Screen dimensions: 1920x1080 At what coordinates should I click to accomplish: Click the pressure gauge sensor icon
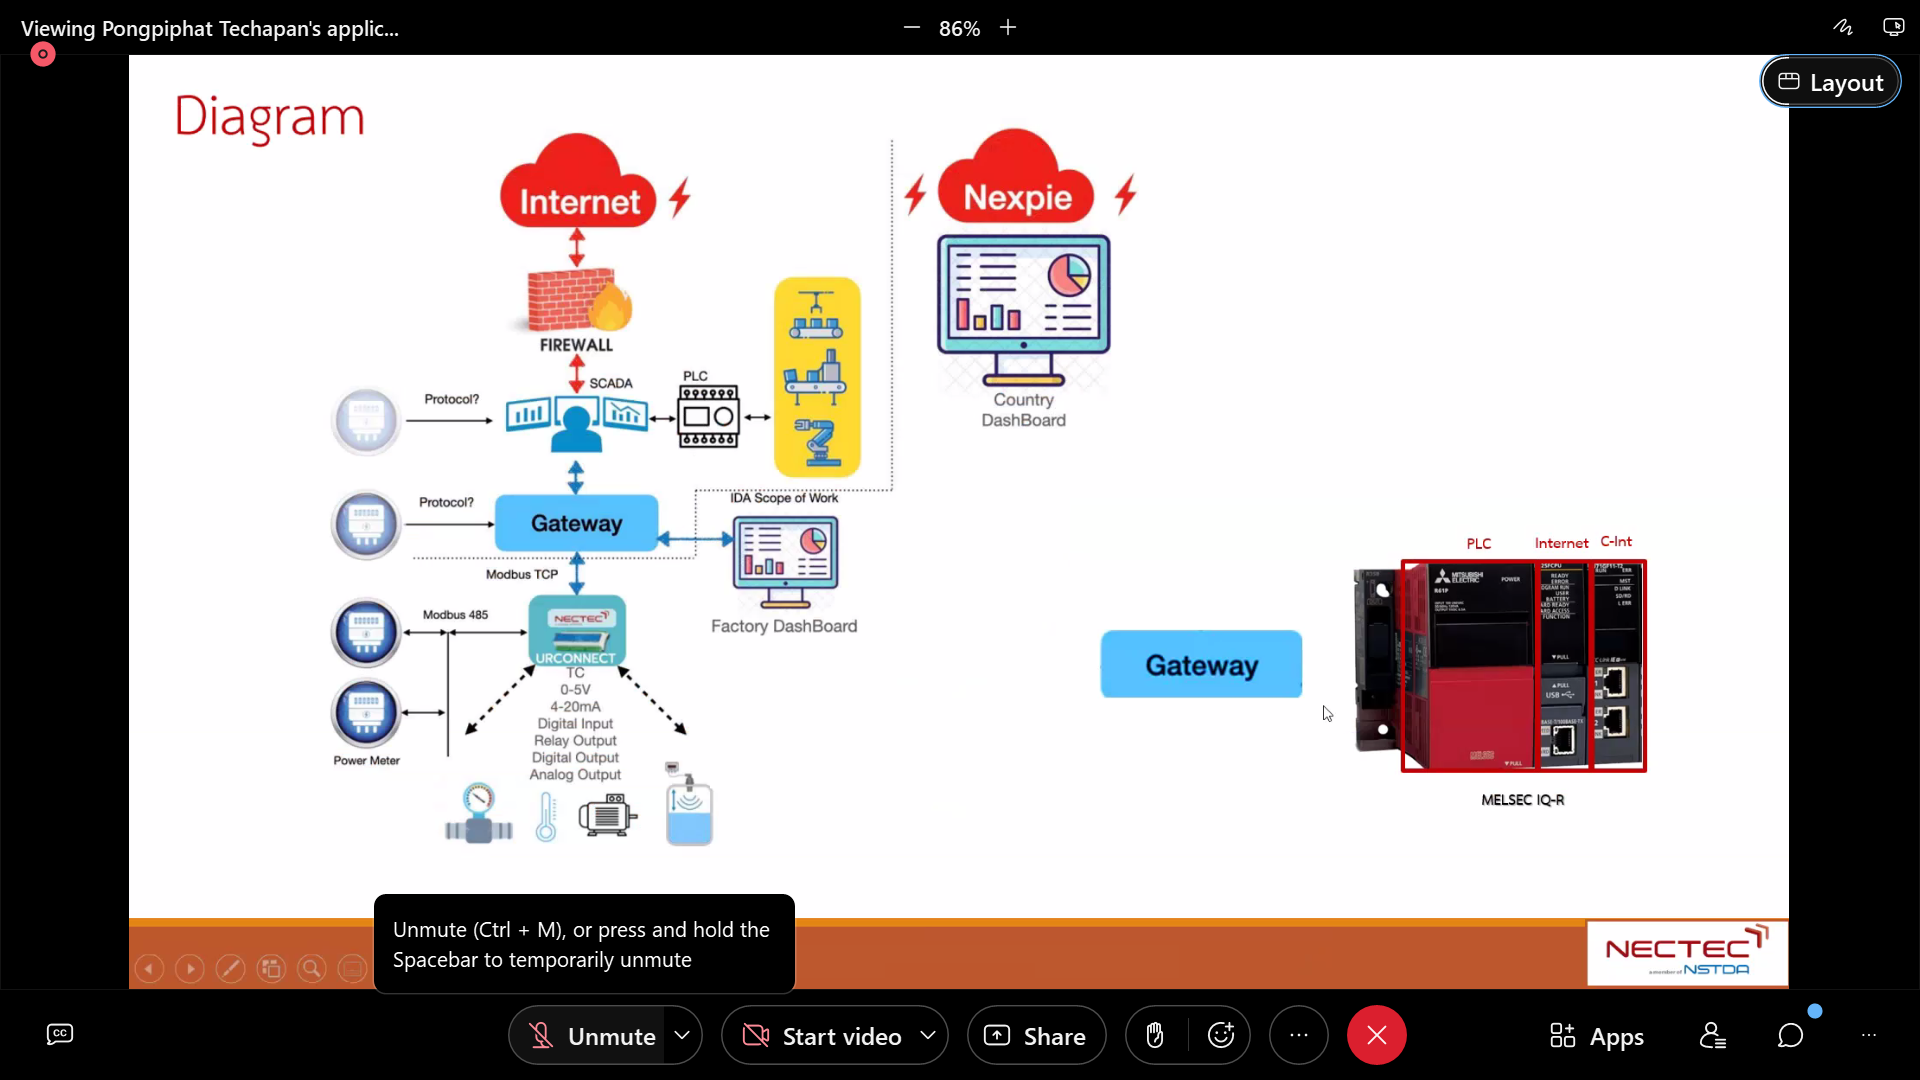[479, 813]
